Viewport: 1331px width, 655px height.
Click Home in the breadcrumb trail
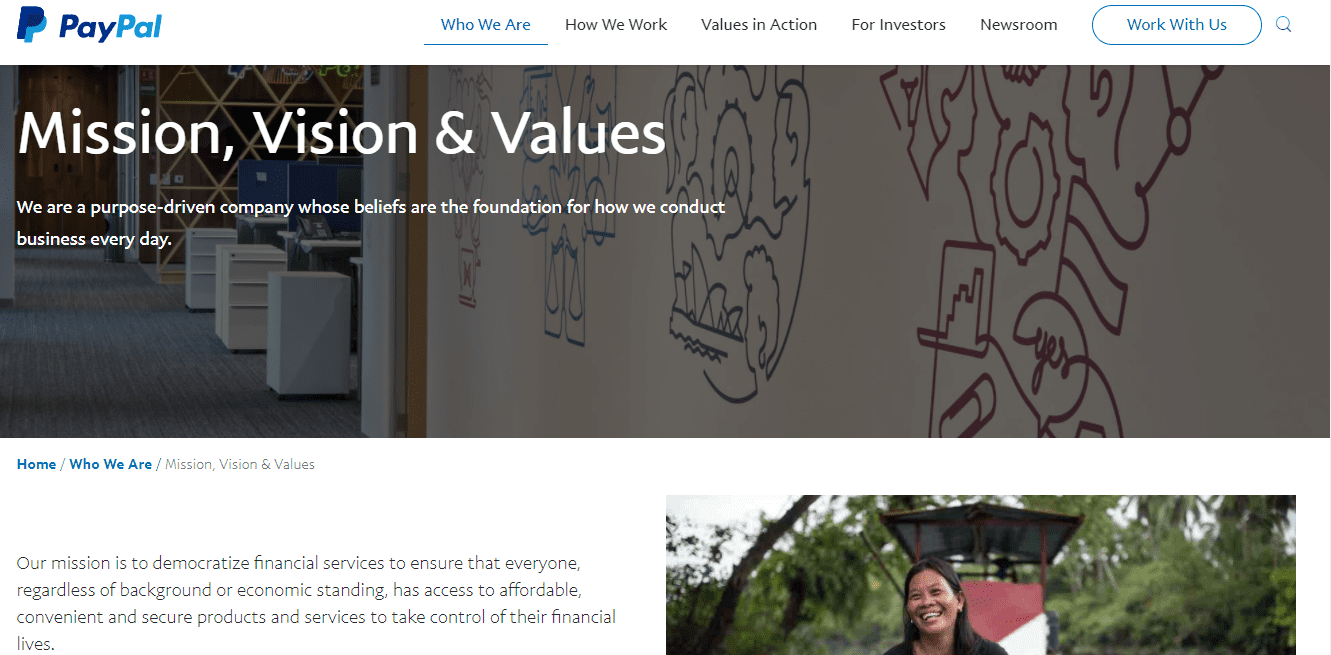click(x=36, y=464)
